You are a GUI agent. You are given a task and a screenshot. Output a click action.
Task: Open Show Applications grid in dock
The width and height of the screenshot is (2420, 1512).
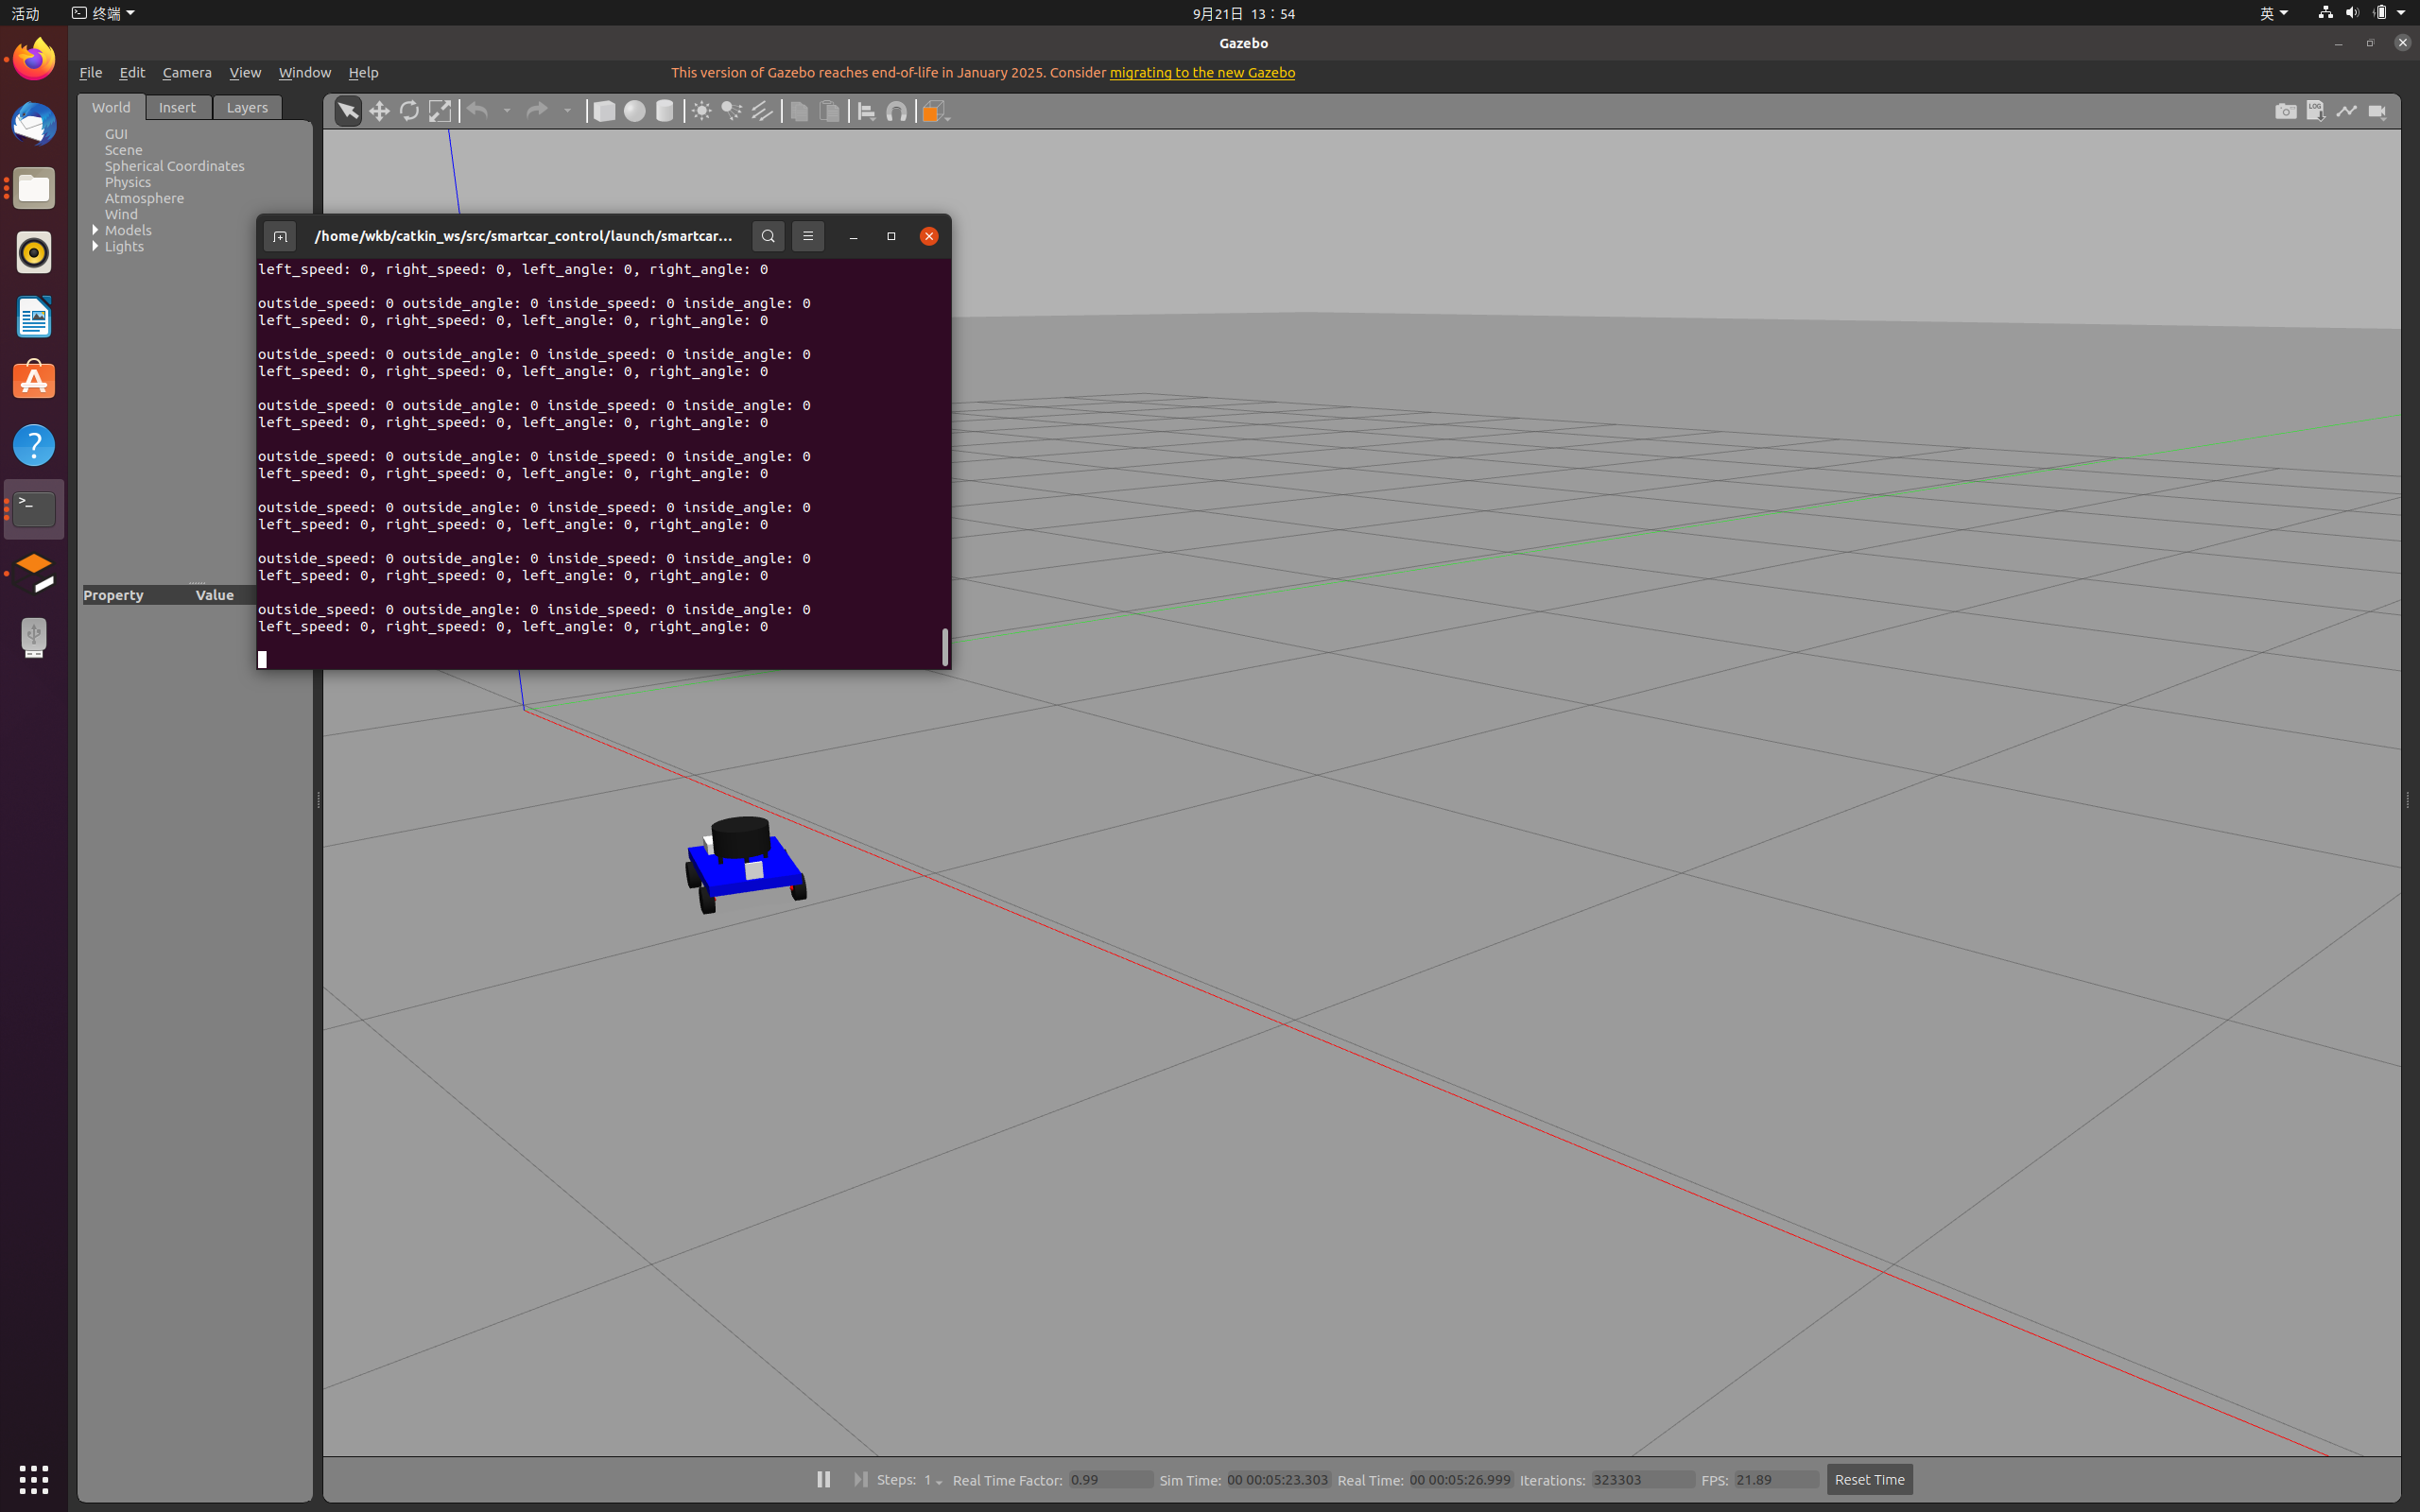(34, 1479)
